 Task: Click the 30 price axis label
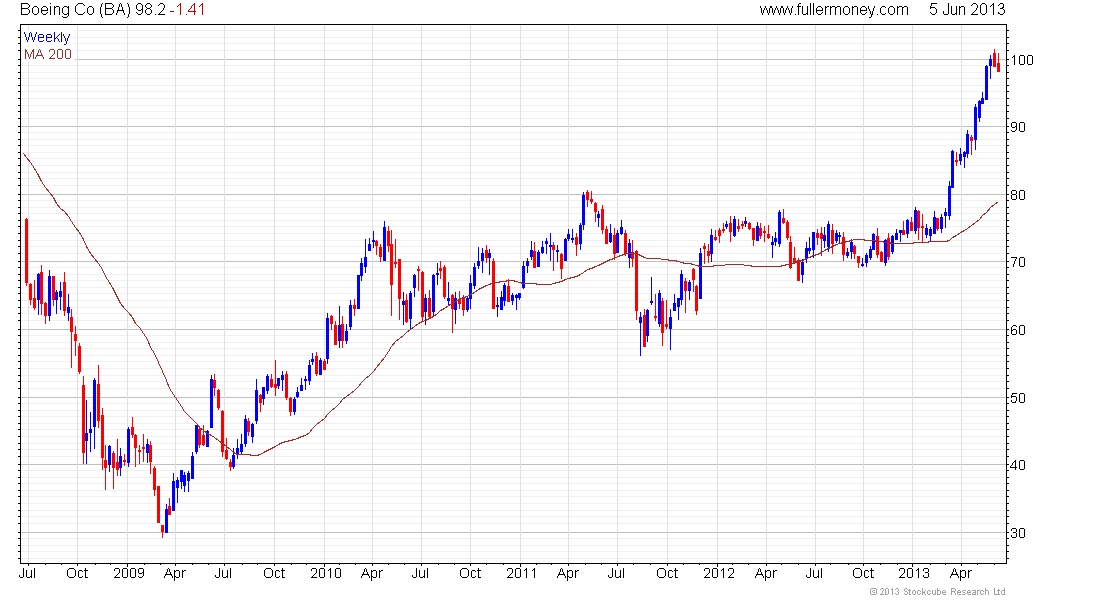tap(1017, 533)
